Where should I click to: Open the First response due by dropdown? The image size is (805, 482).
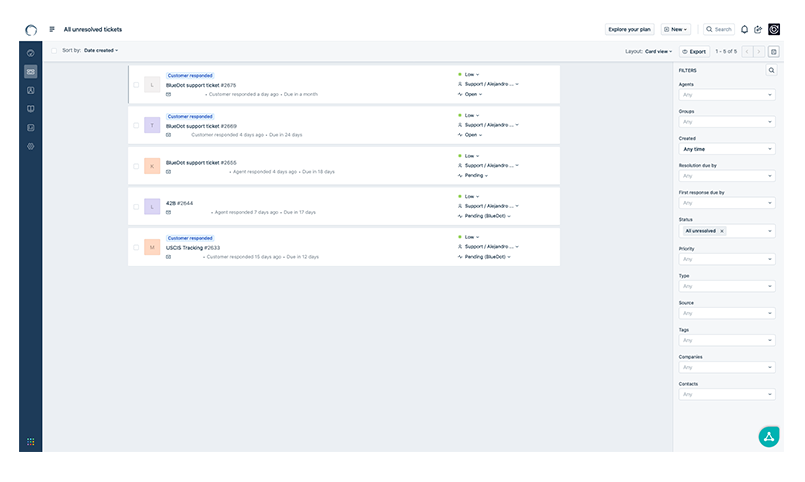[726, 203]
